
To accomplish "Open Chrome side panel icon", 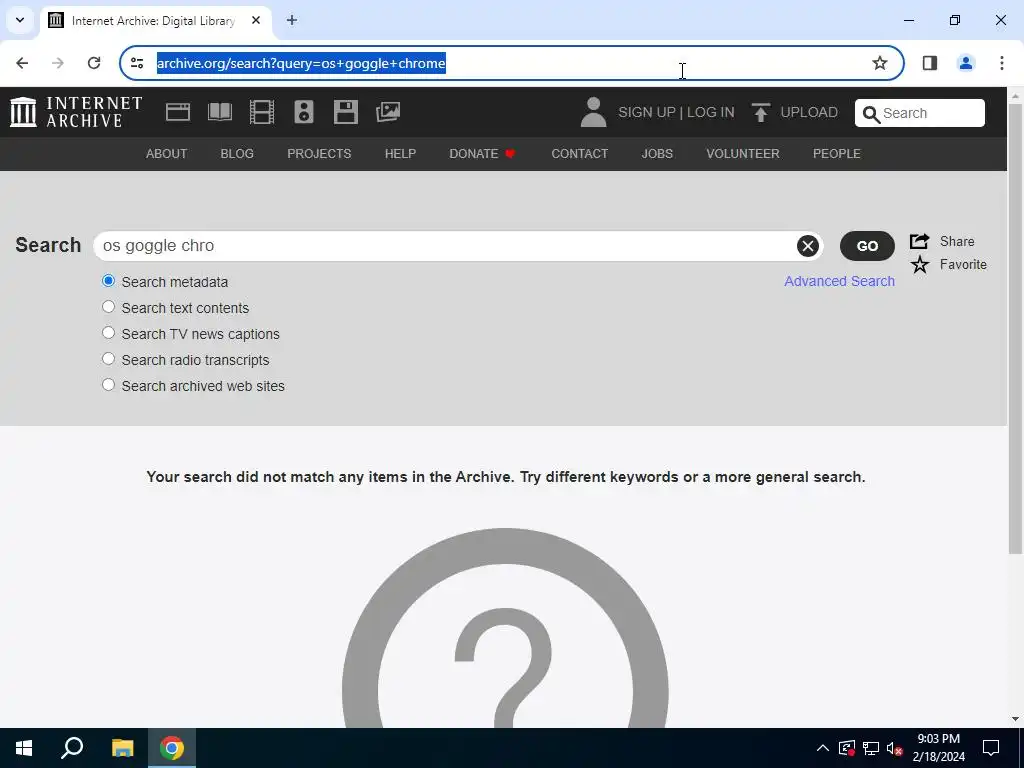I will point(929,63).
